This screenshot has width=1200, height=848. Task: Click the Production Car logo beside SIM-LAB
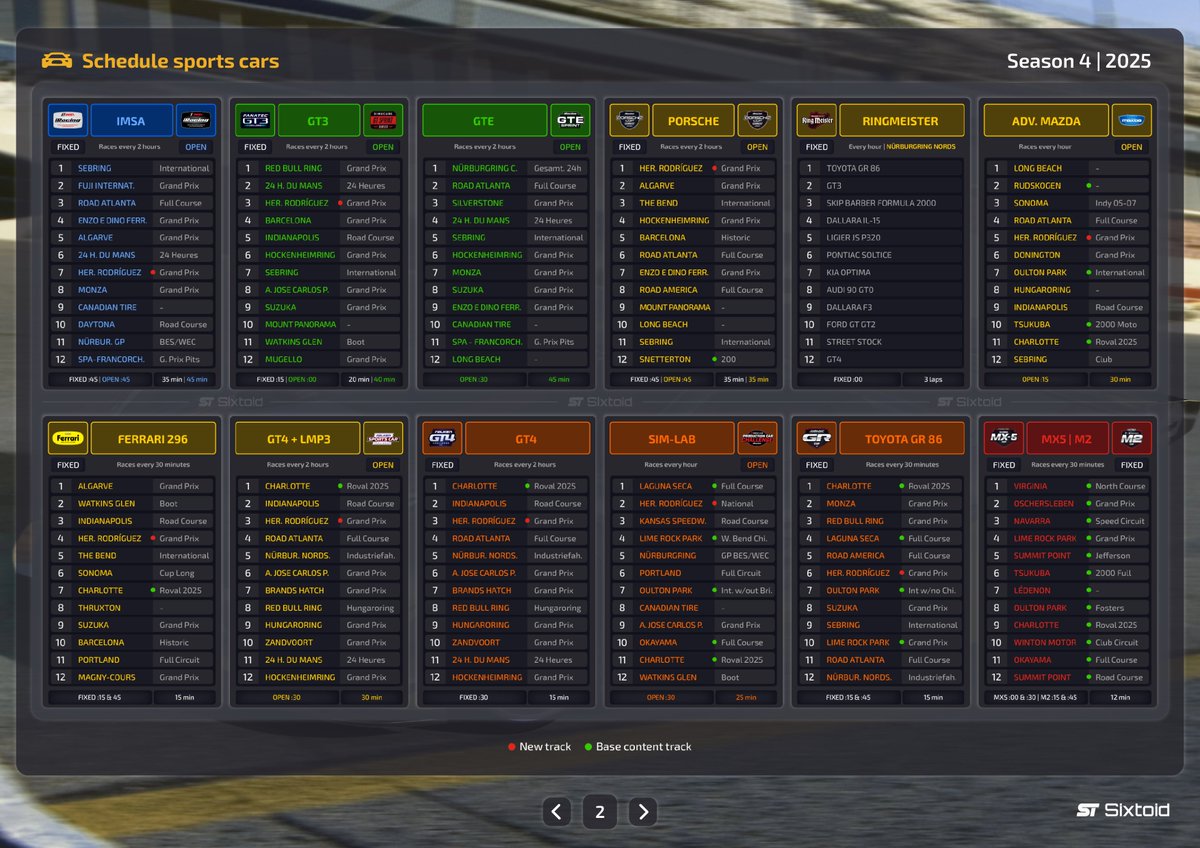click(x=757, y=438)
